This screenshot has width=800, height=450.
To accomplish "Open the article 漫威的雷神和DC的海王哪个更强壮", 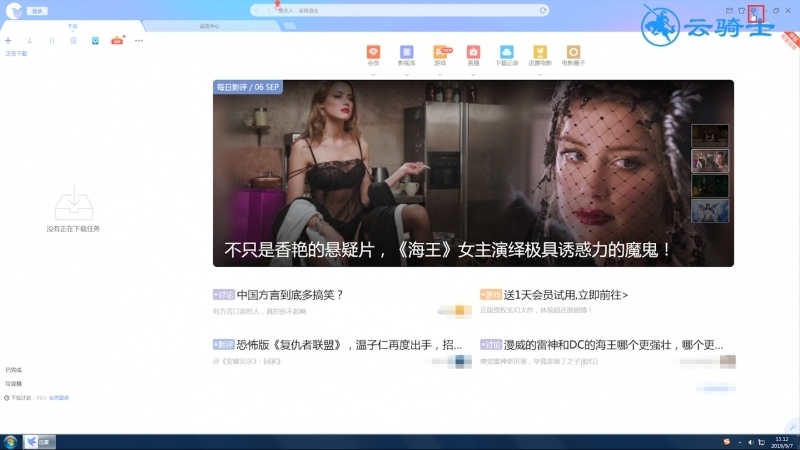I will (613, 345).
